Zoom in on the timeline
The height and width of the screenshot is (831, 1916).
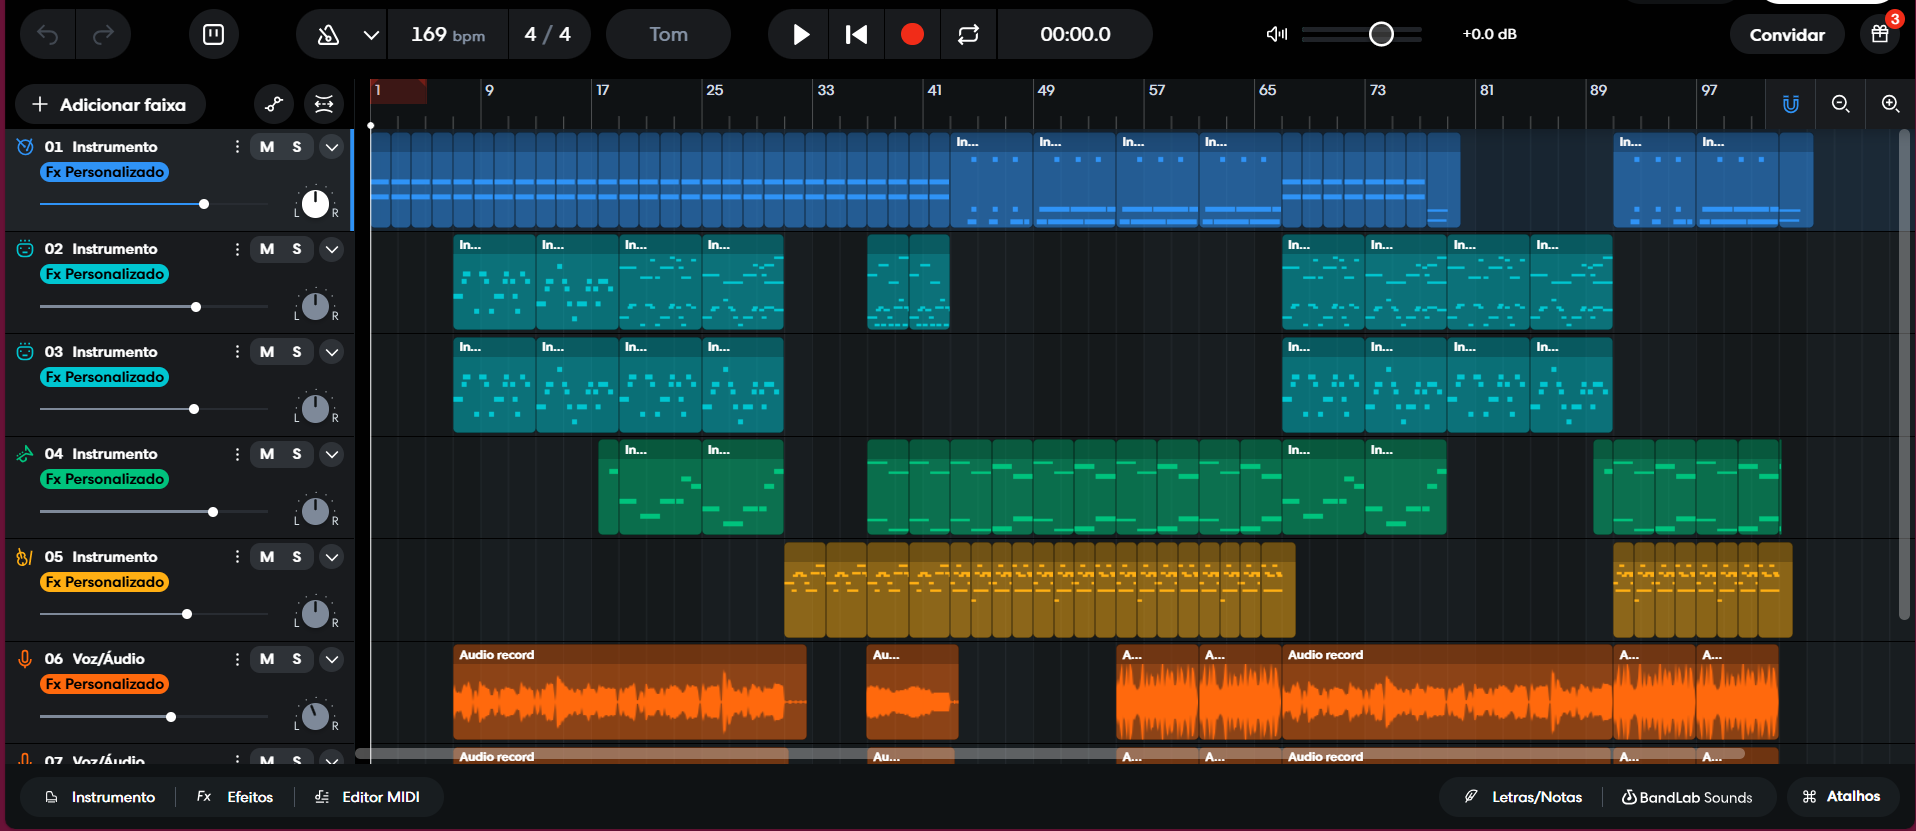coord(1890,104)
